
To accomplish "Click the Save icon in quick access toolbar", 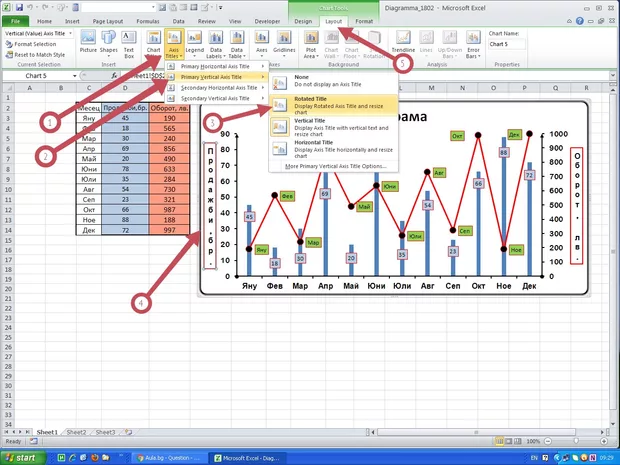I will click(x=19, y=7).
